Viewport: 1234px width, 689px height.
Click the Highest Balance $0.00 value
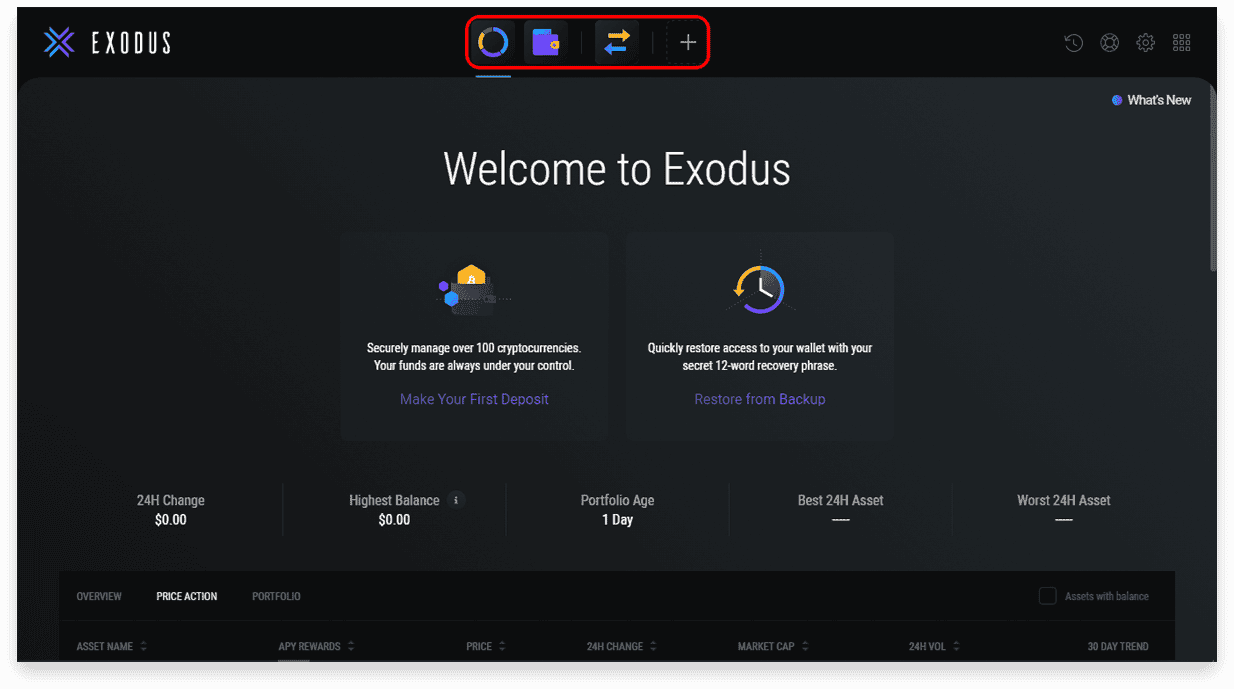point(394,520)
